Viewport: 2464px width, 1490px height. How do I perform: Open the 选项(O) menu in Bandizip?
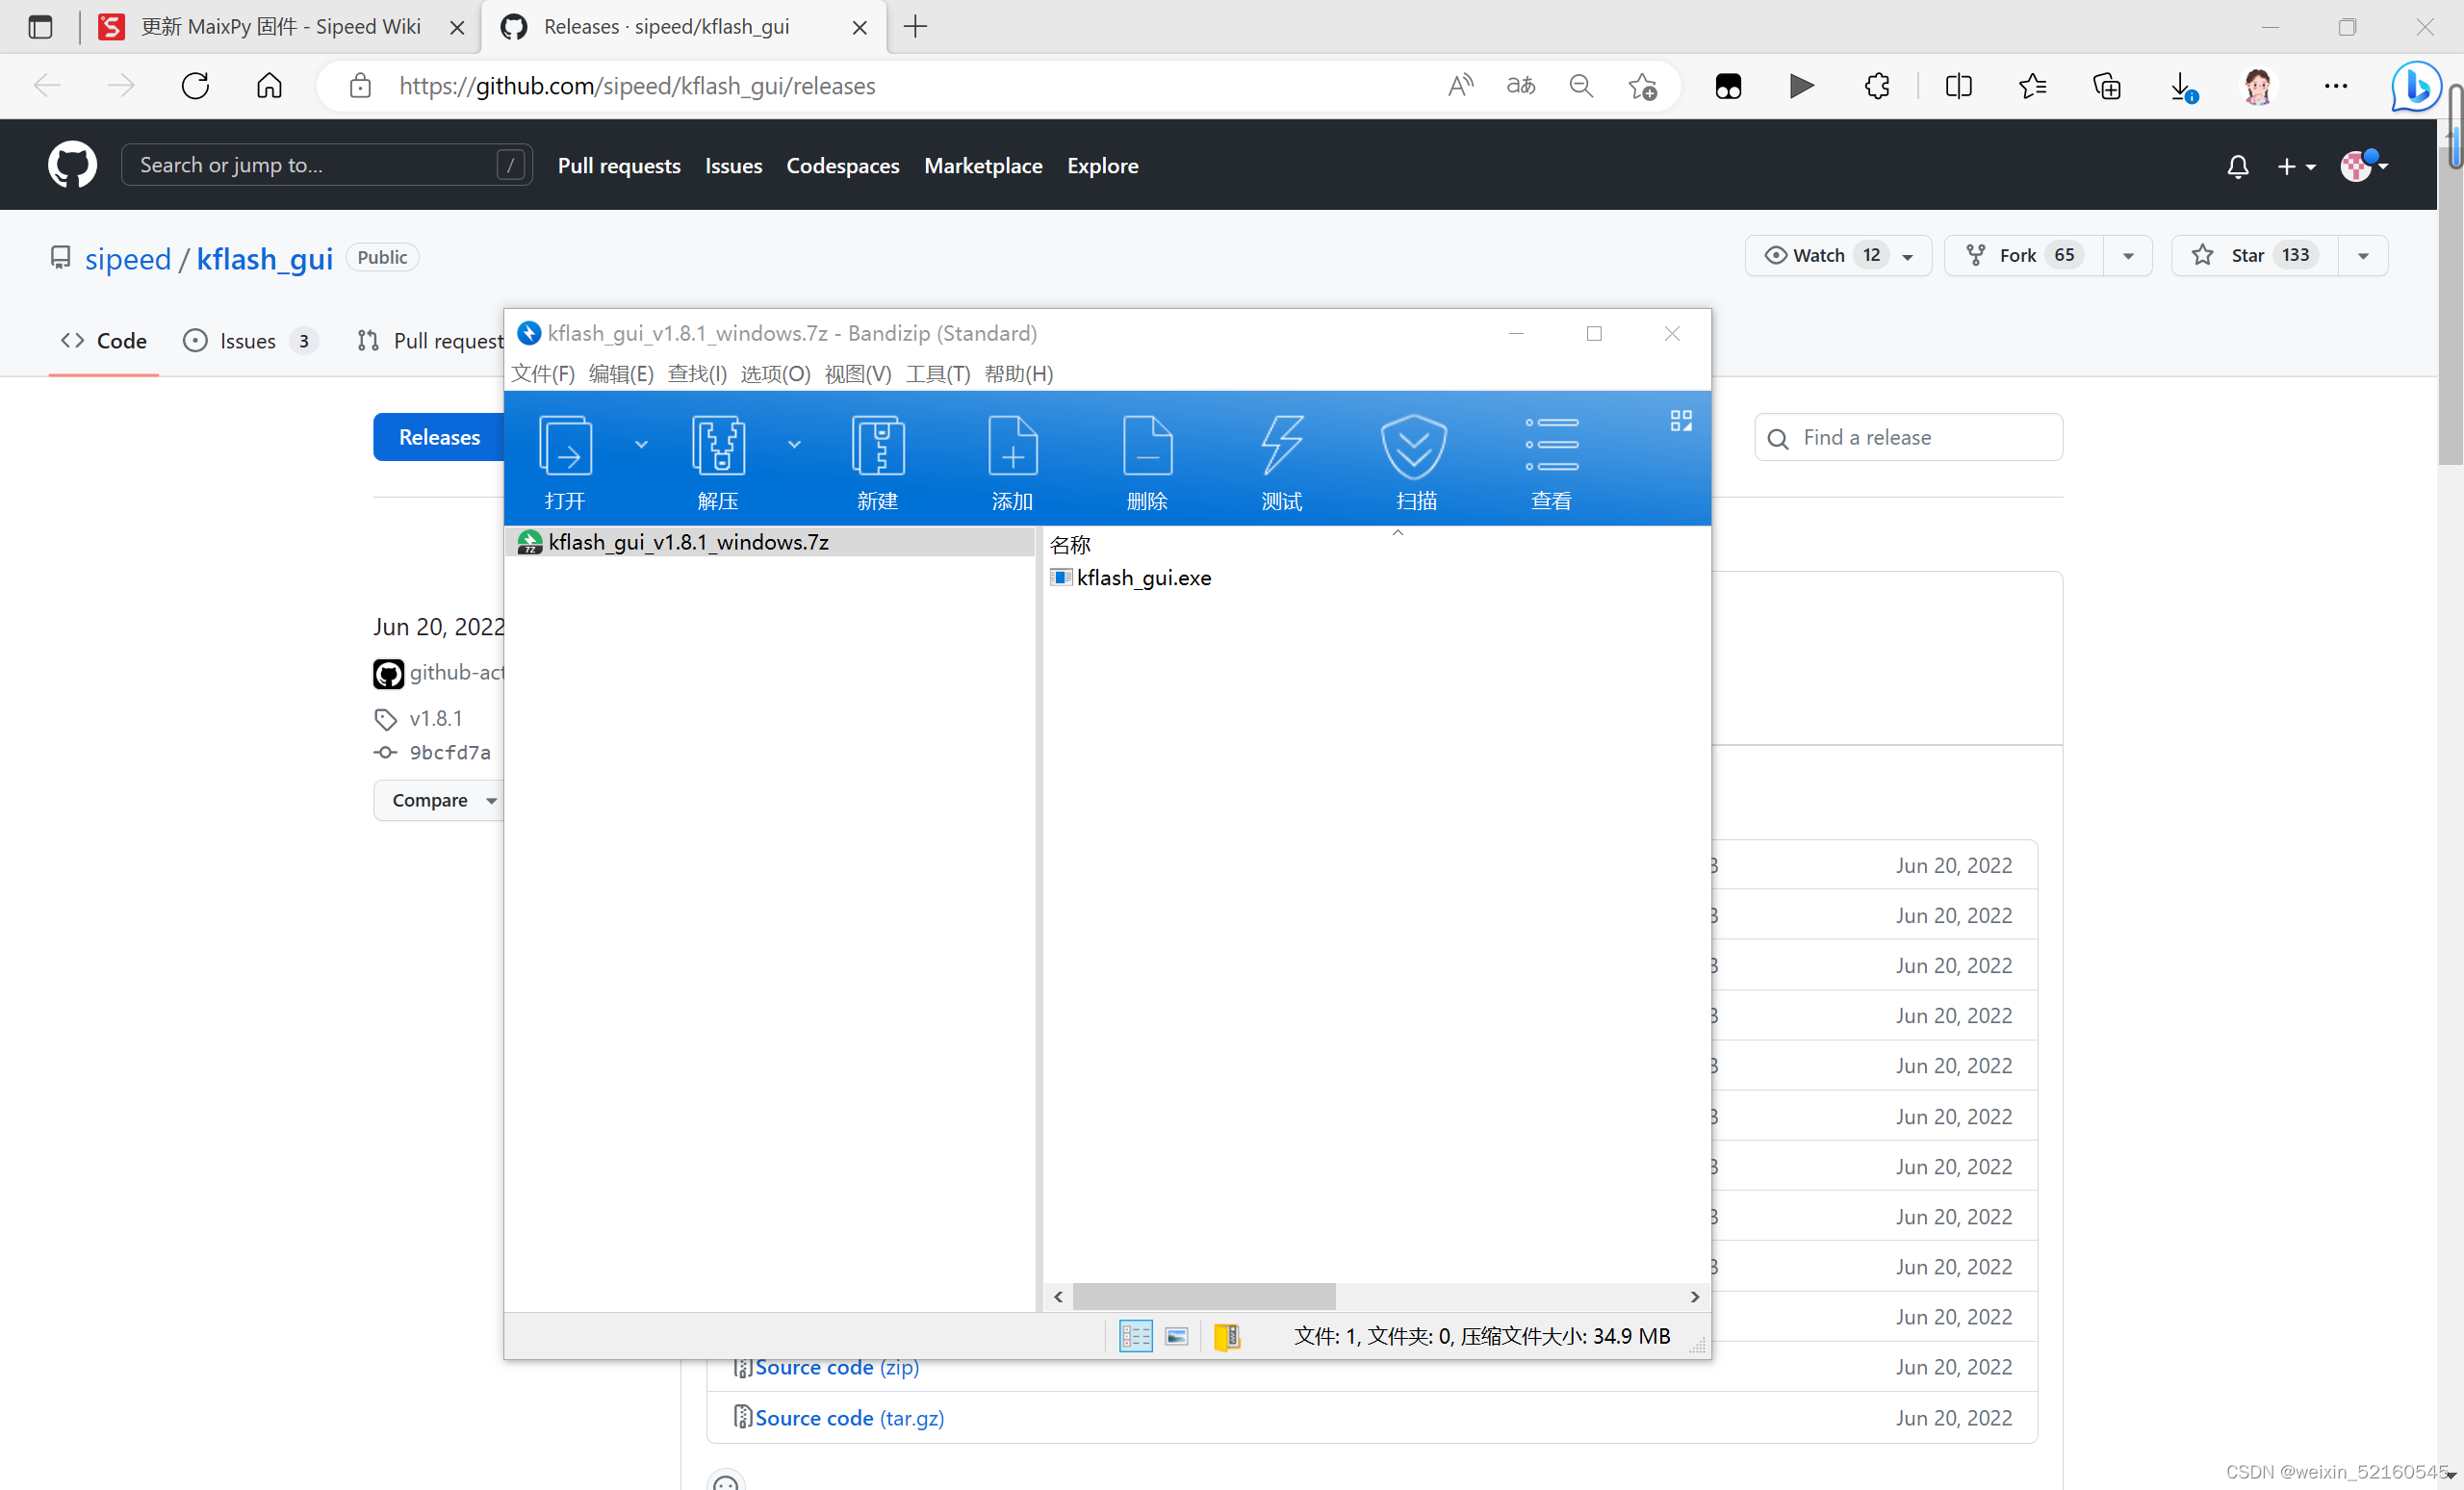(x=774, y=374)
